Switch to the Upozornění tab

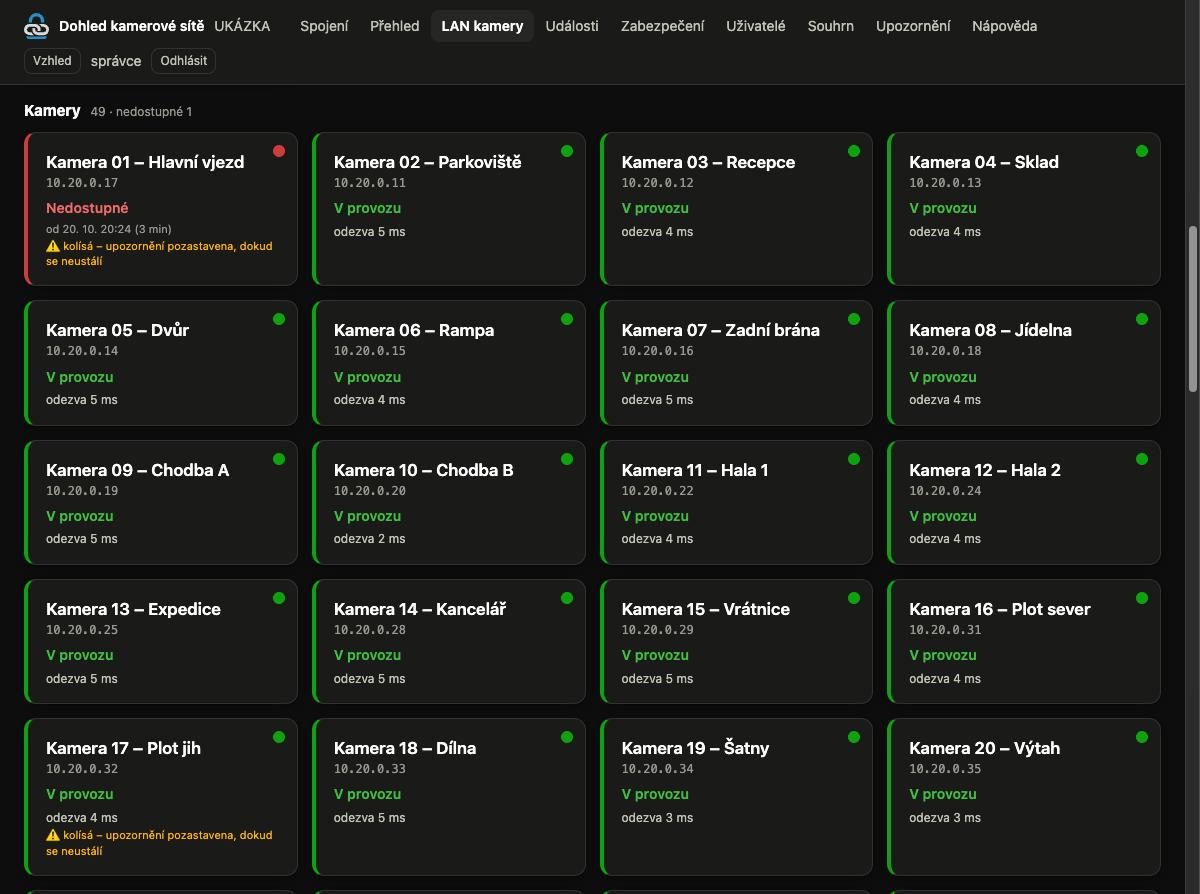[913, 26]
